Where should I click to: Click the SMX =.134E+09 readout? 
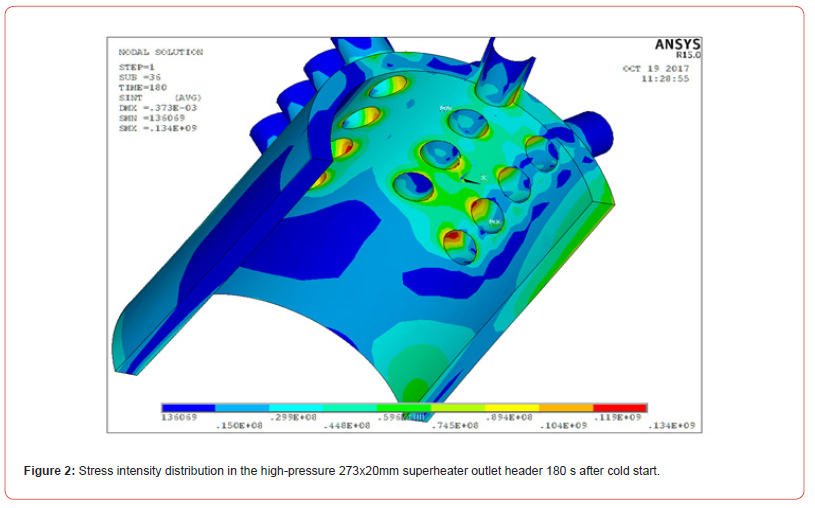pyautogui.click(x=158, y=128)
